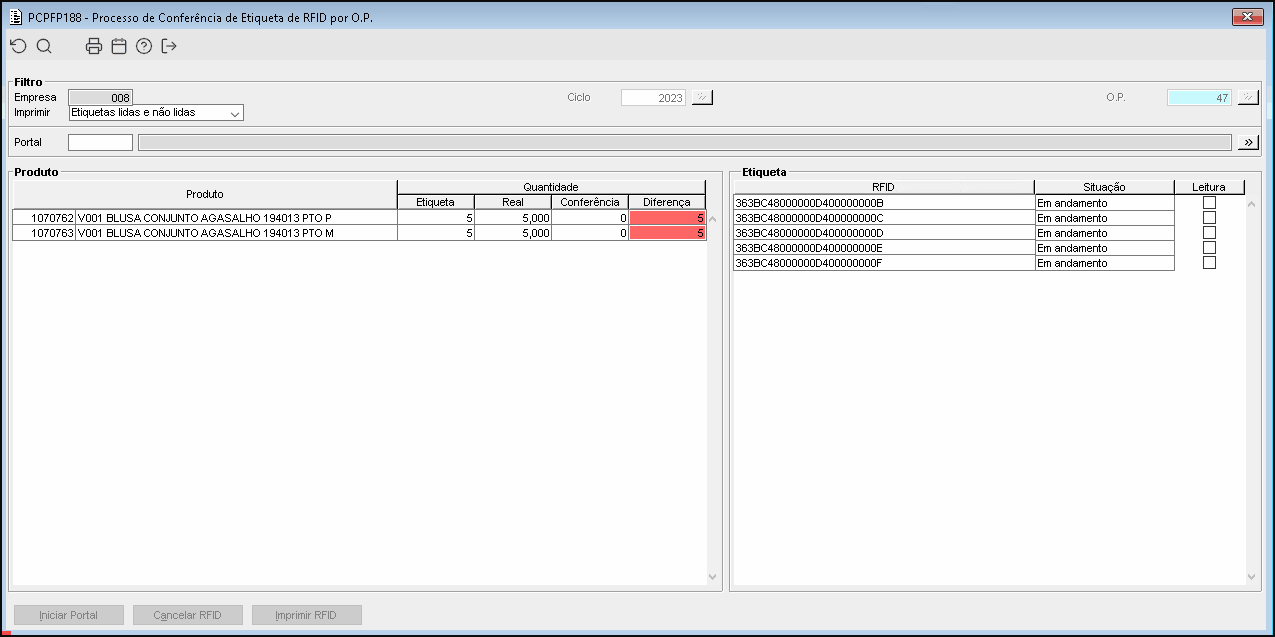This screenshot has width=1275, height=637.
Task: Select product row 1070762 BLUSA CONJUNTO PTO P
Action: (x=359, y=218)
